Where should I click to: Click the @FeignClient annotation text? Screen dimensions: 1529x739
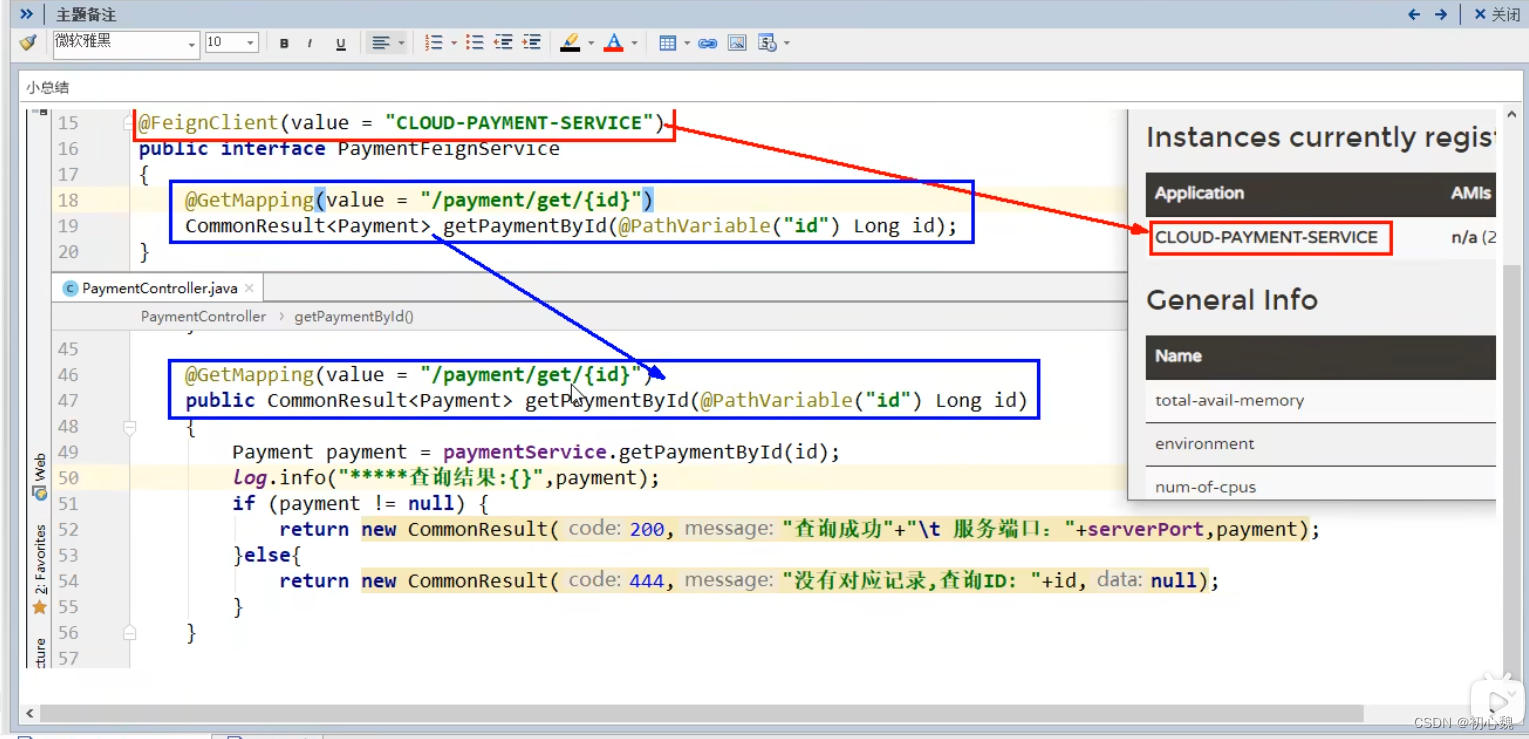[x=208, y=123]
